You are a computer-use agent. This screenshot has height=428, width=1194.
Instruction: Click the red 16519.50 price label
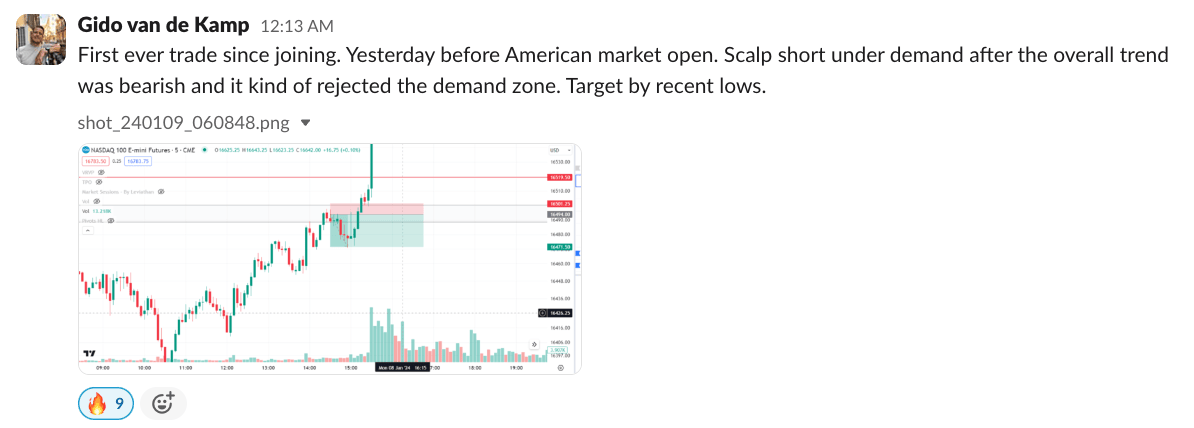[558, 177]
